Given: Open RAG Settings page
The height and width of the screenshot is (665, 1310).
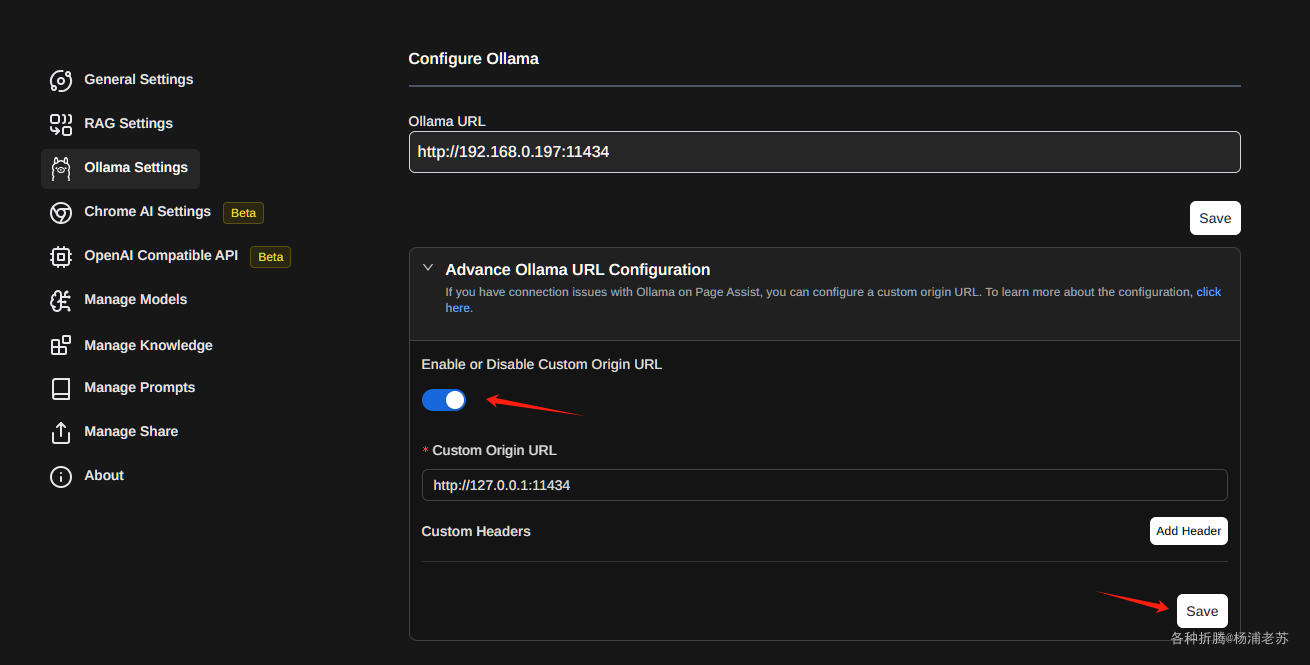Looking at the screenshot, I should [128, 124].
